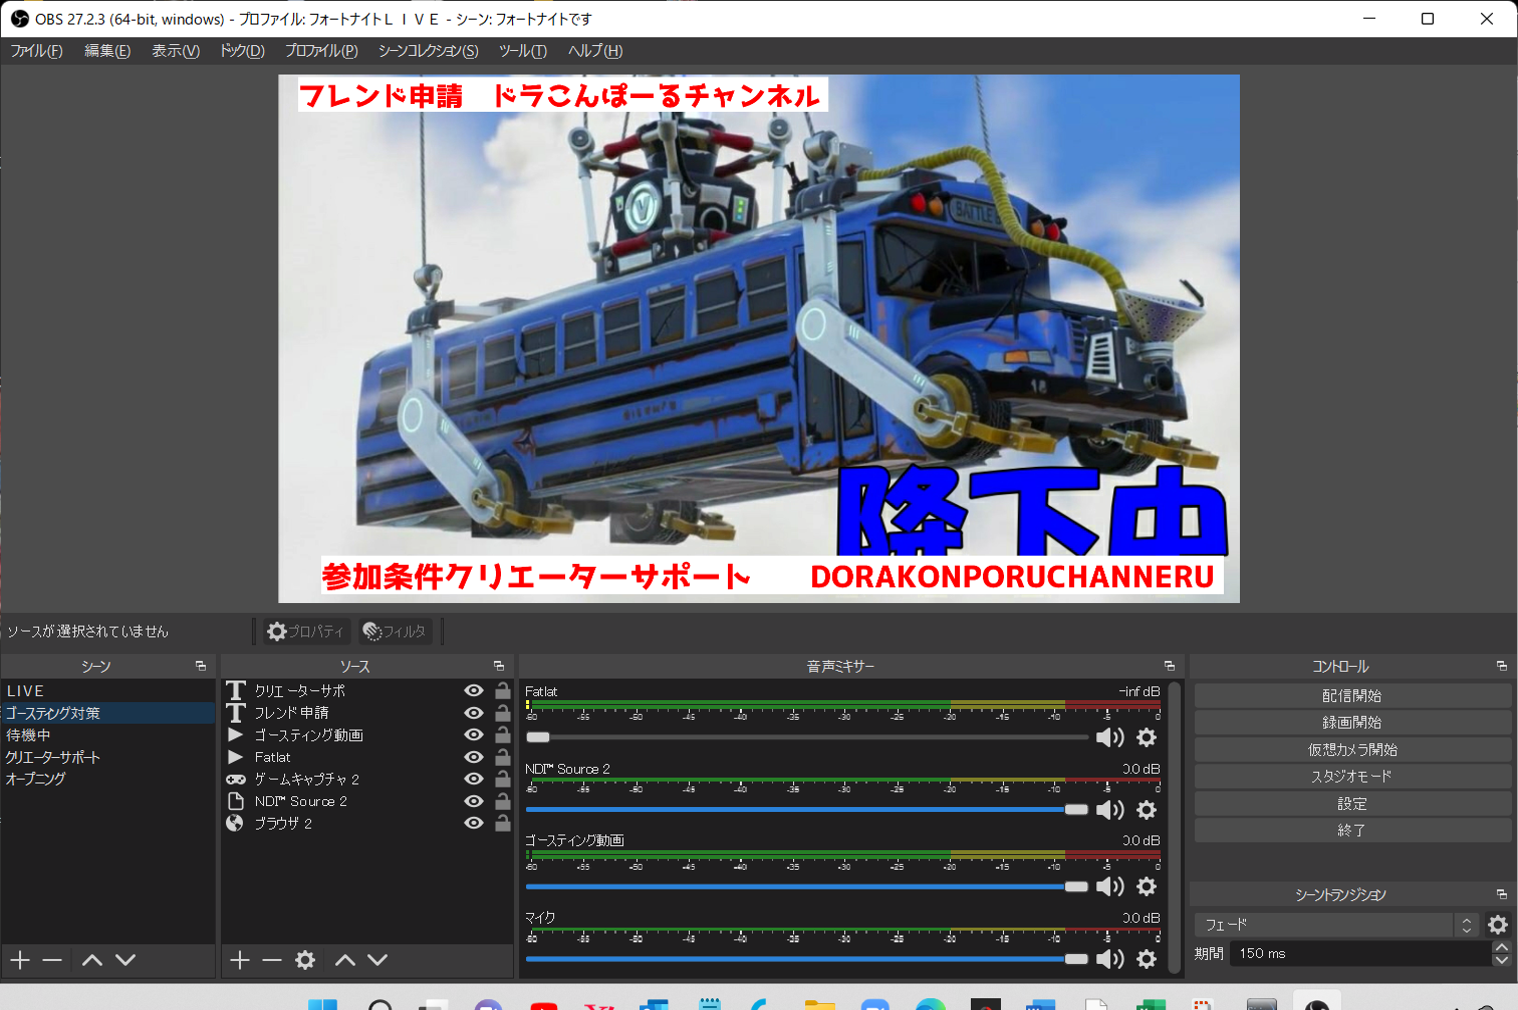The width and height of the screenshot is (1518, 1010).
Task: Click the 150 ms duration field
Action: point(1361,954)
